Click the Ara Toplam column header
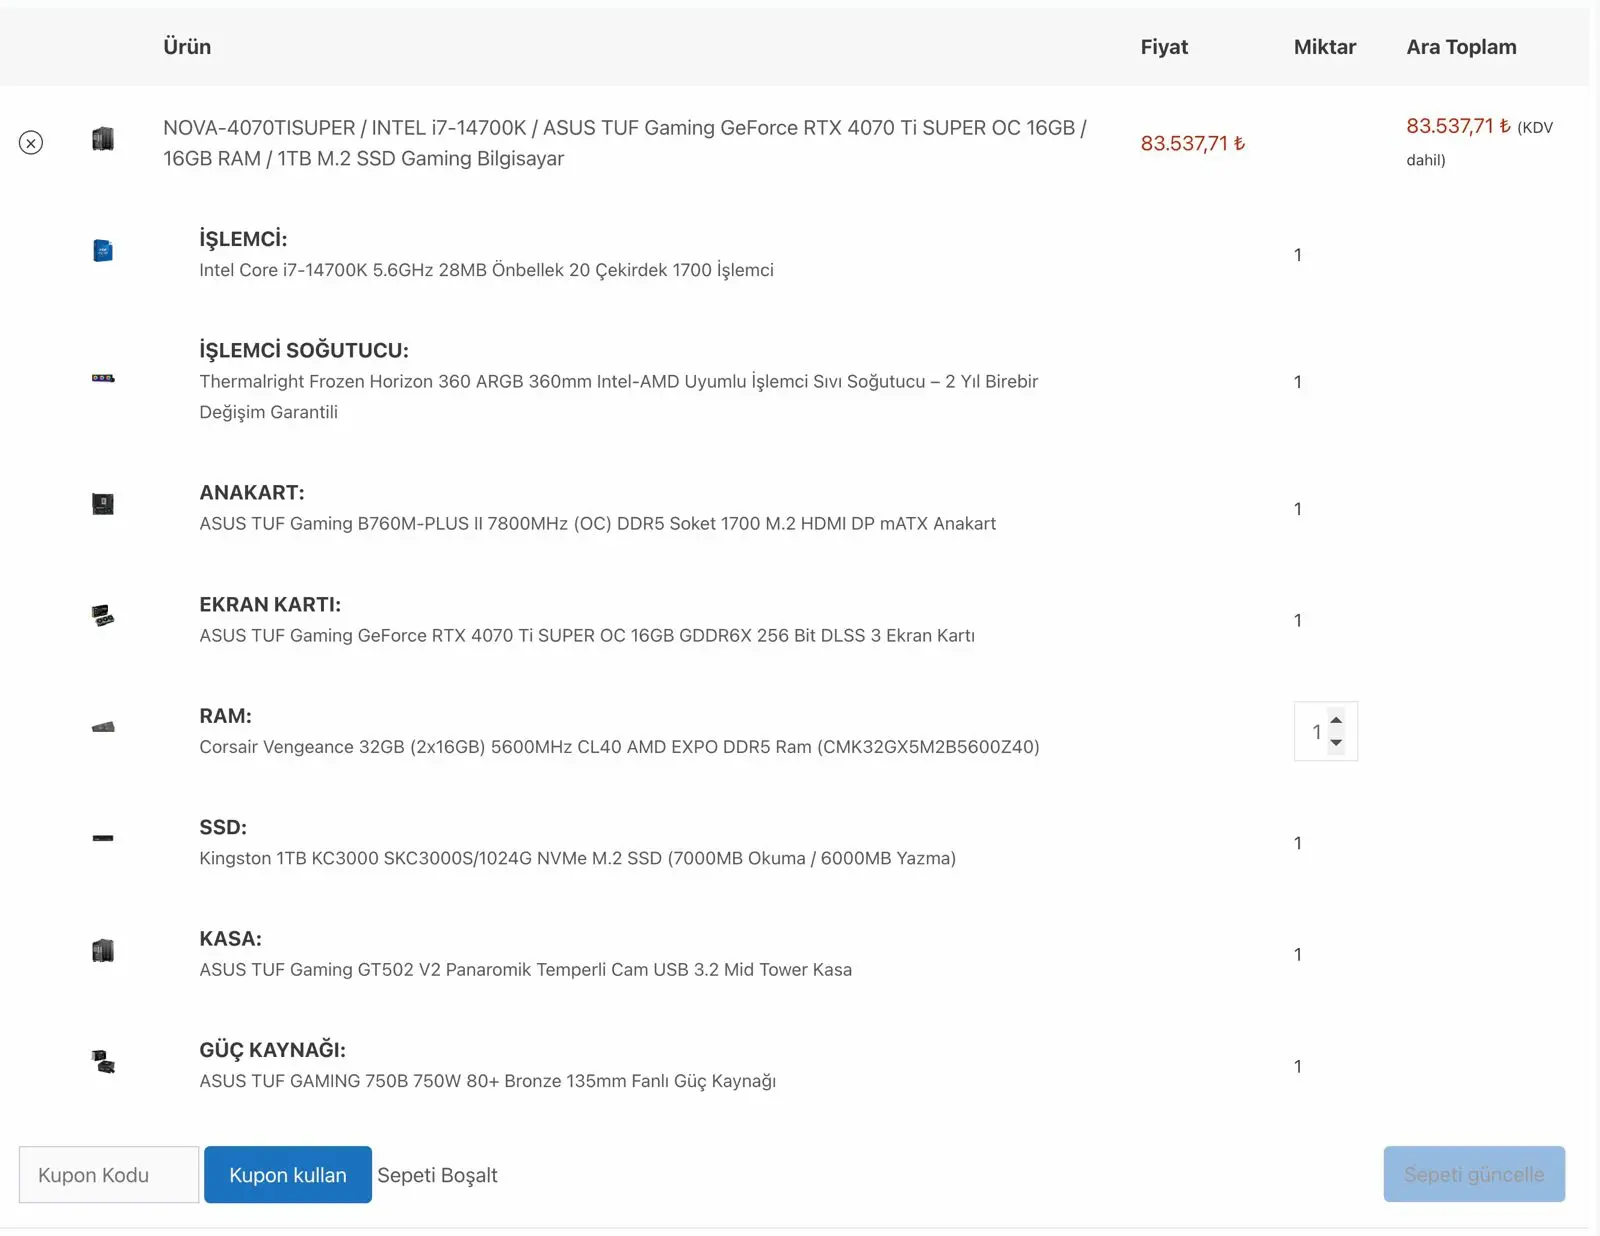 1461,47
